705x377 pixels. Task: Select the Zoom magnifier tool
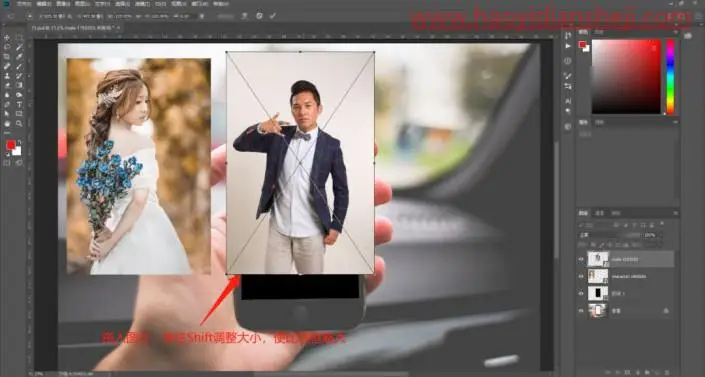point(19,123)
